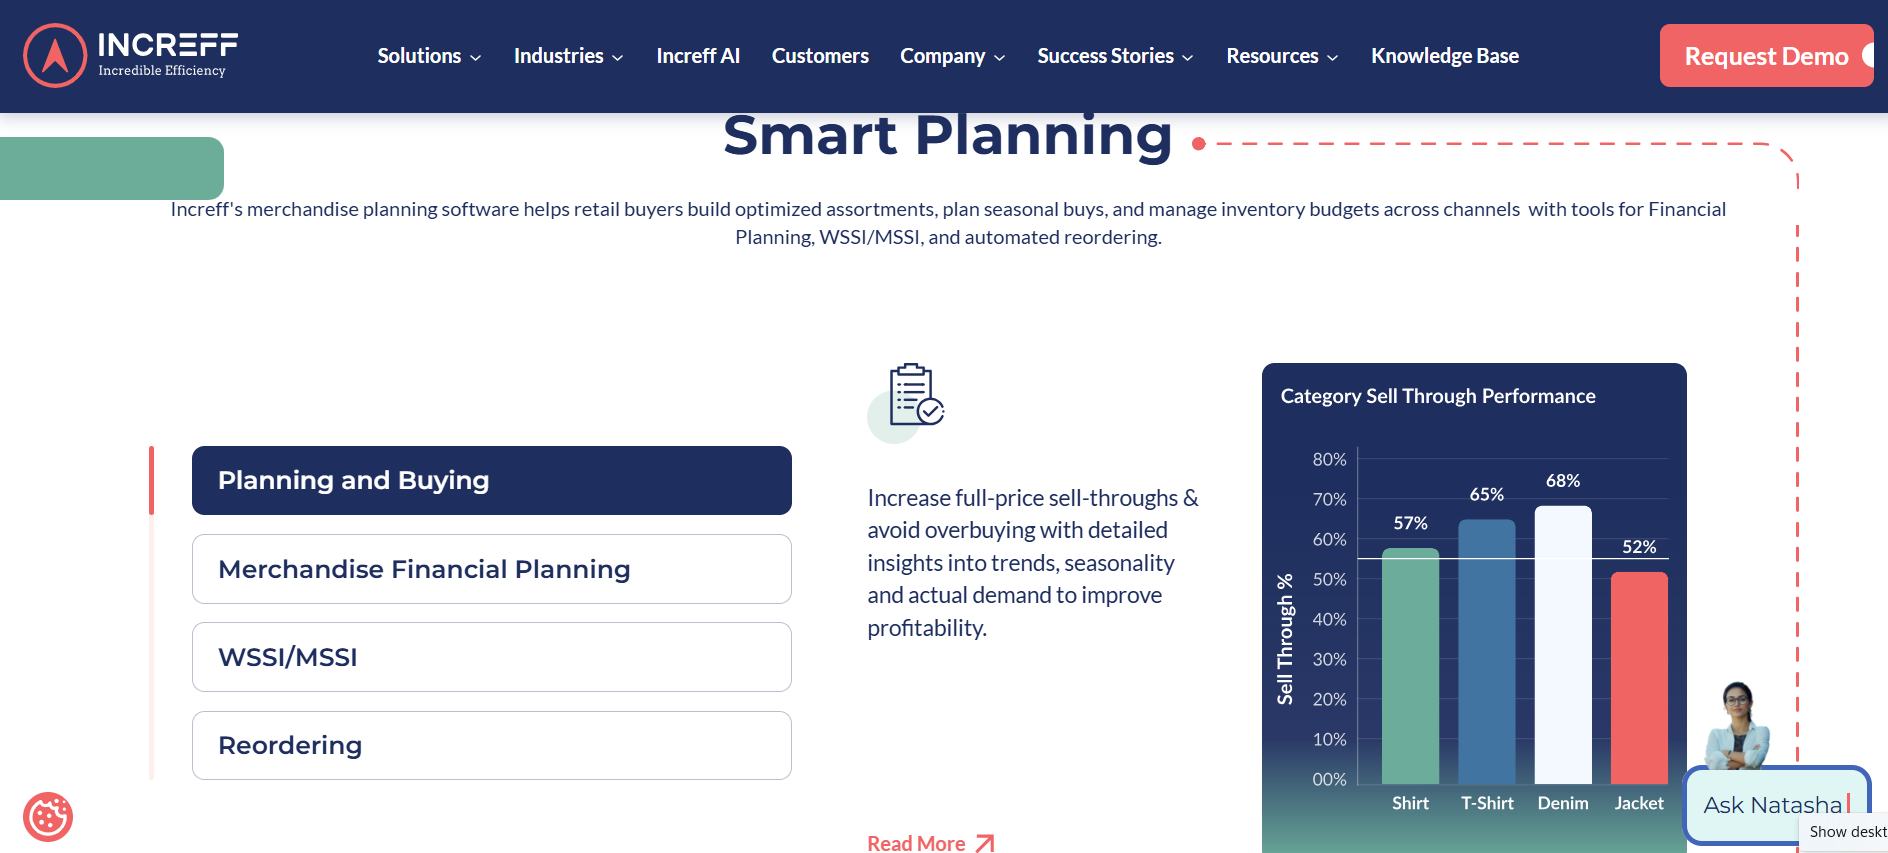Go to Increff AI page
Screen dimensions: 1888x853
(698, 57)
